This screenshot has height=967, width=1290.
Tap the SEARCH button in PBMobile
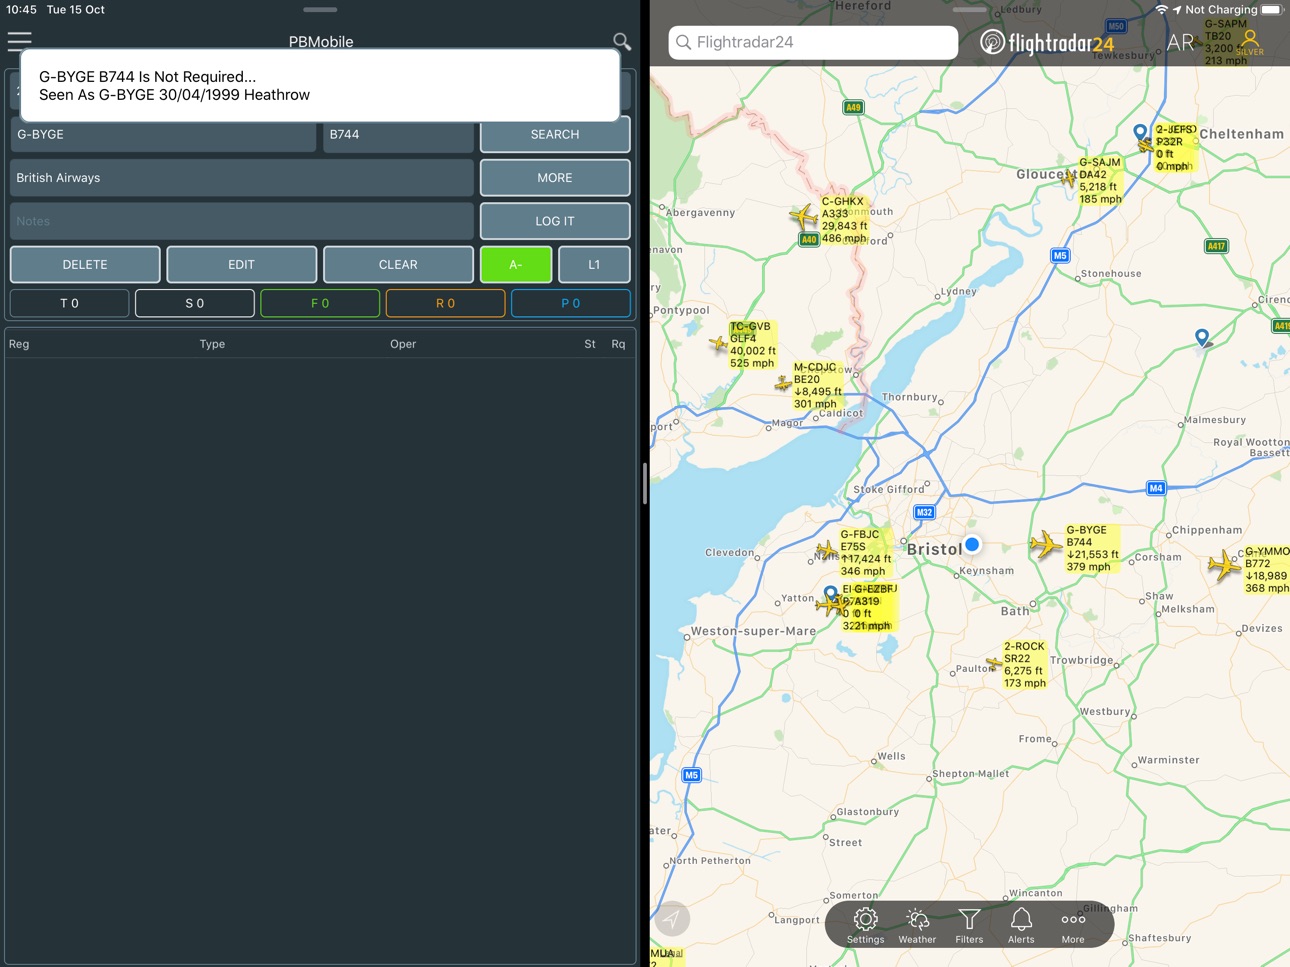click(555, 134)
